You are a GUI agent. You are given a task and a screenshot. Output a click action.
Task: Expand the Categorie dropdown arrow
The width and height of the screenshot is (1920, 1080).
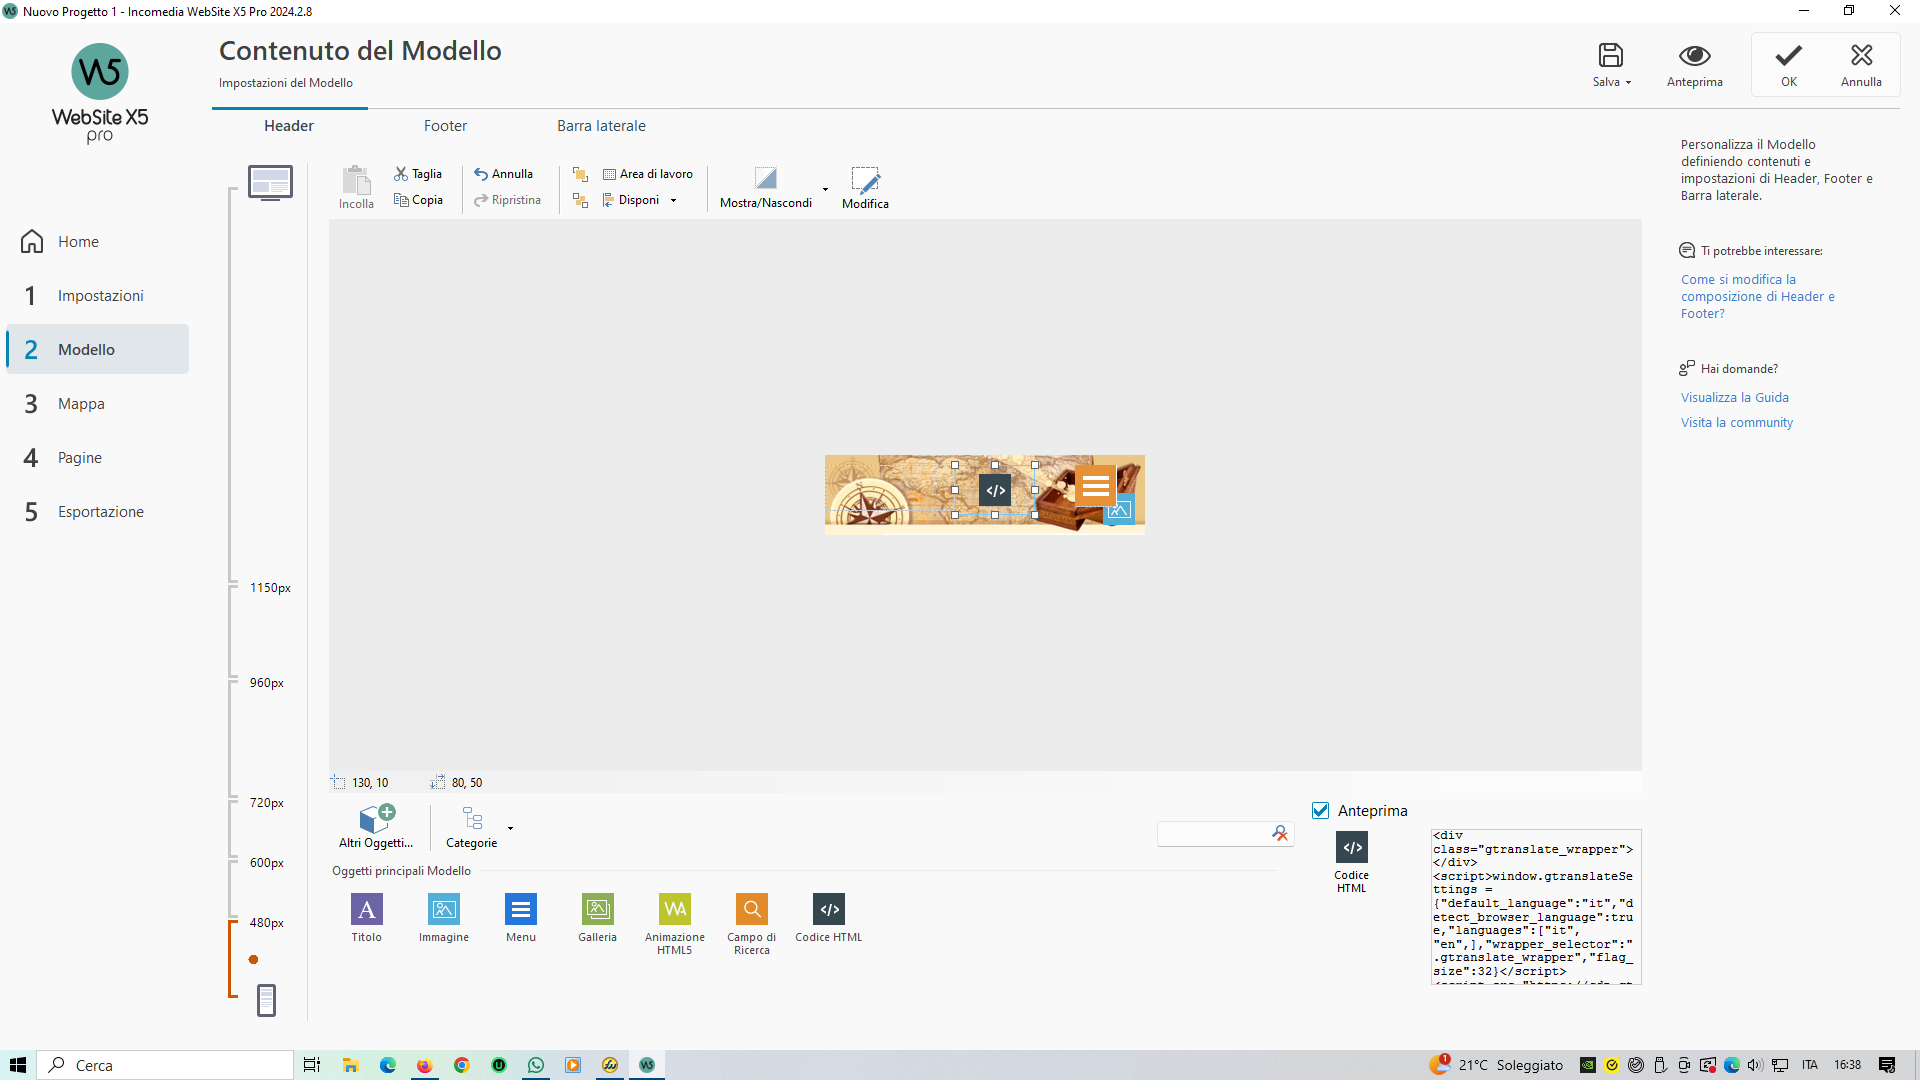pos(510,828)
